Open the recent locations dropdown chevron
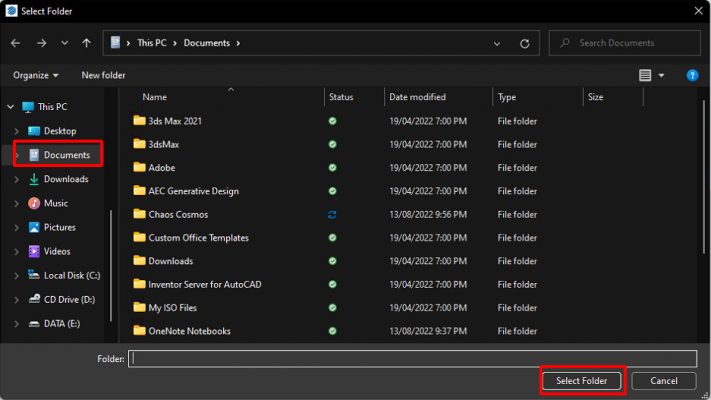 (x=65, y=43)
